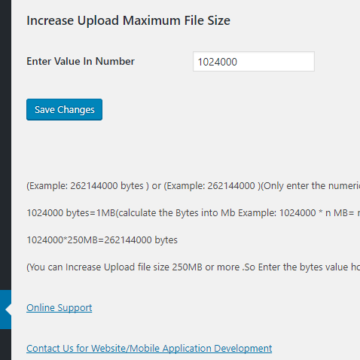Click the Save Changes button
This screenshot has width=360, height=360.
tap(64, 110)
